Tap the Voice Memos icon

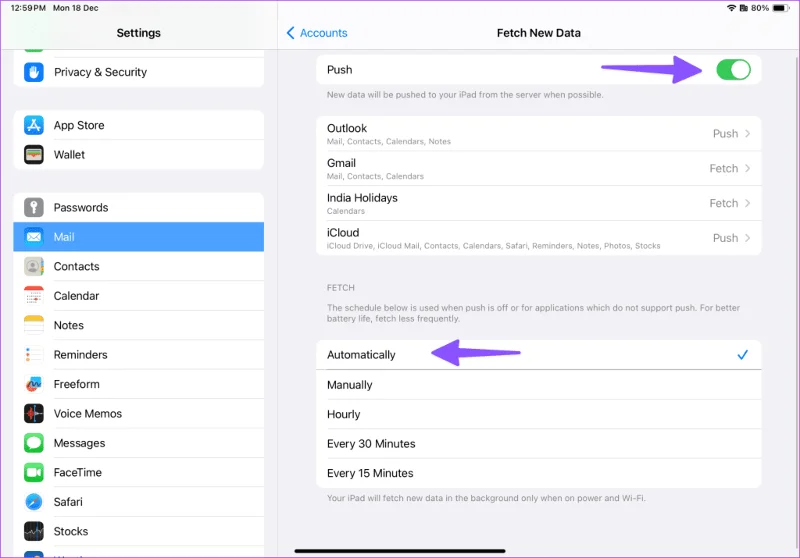[34, 413]
